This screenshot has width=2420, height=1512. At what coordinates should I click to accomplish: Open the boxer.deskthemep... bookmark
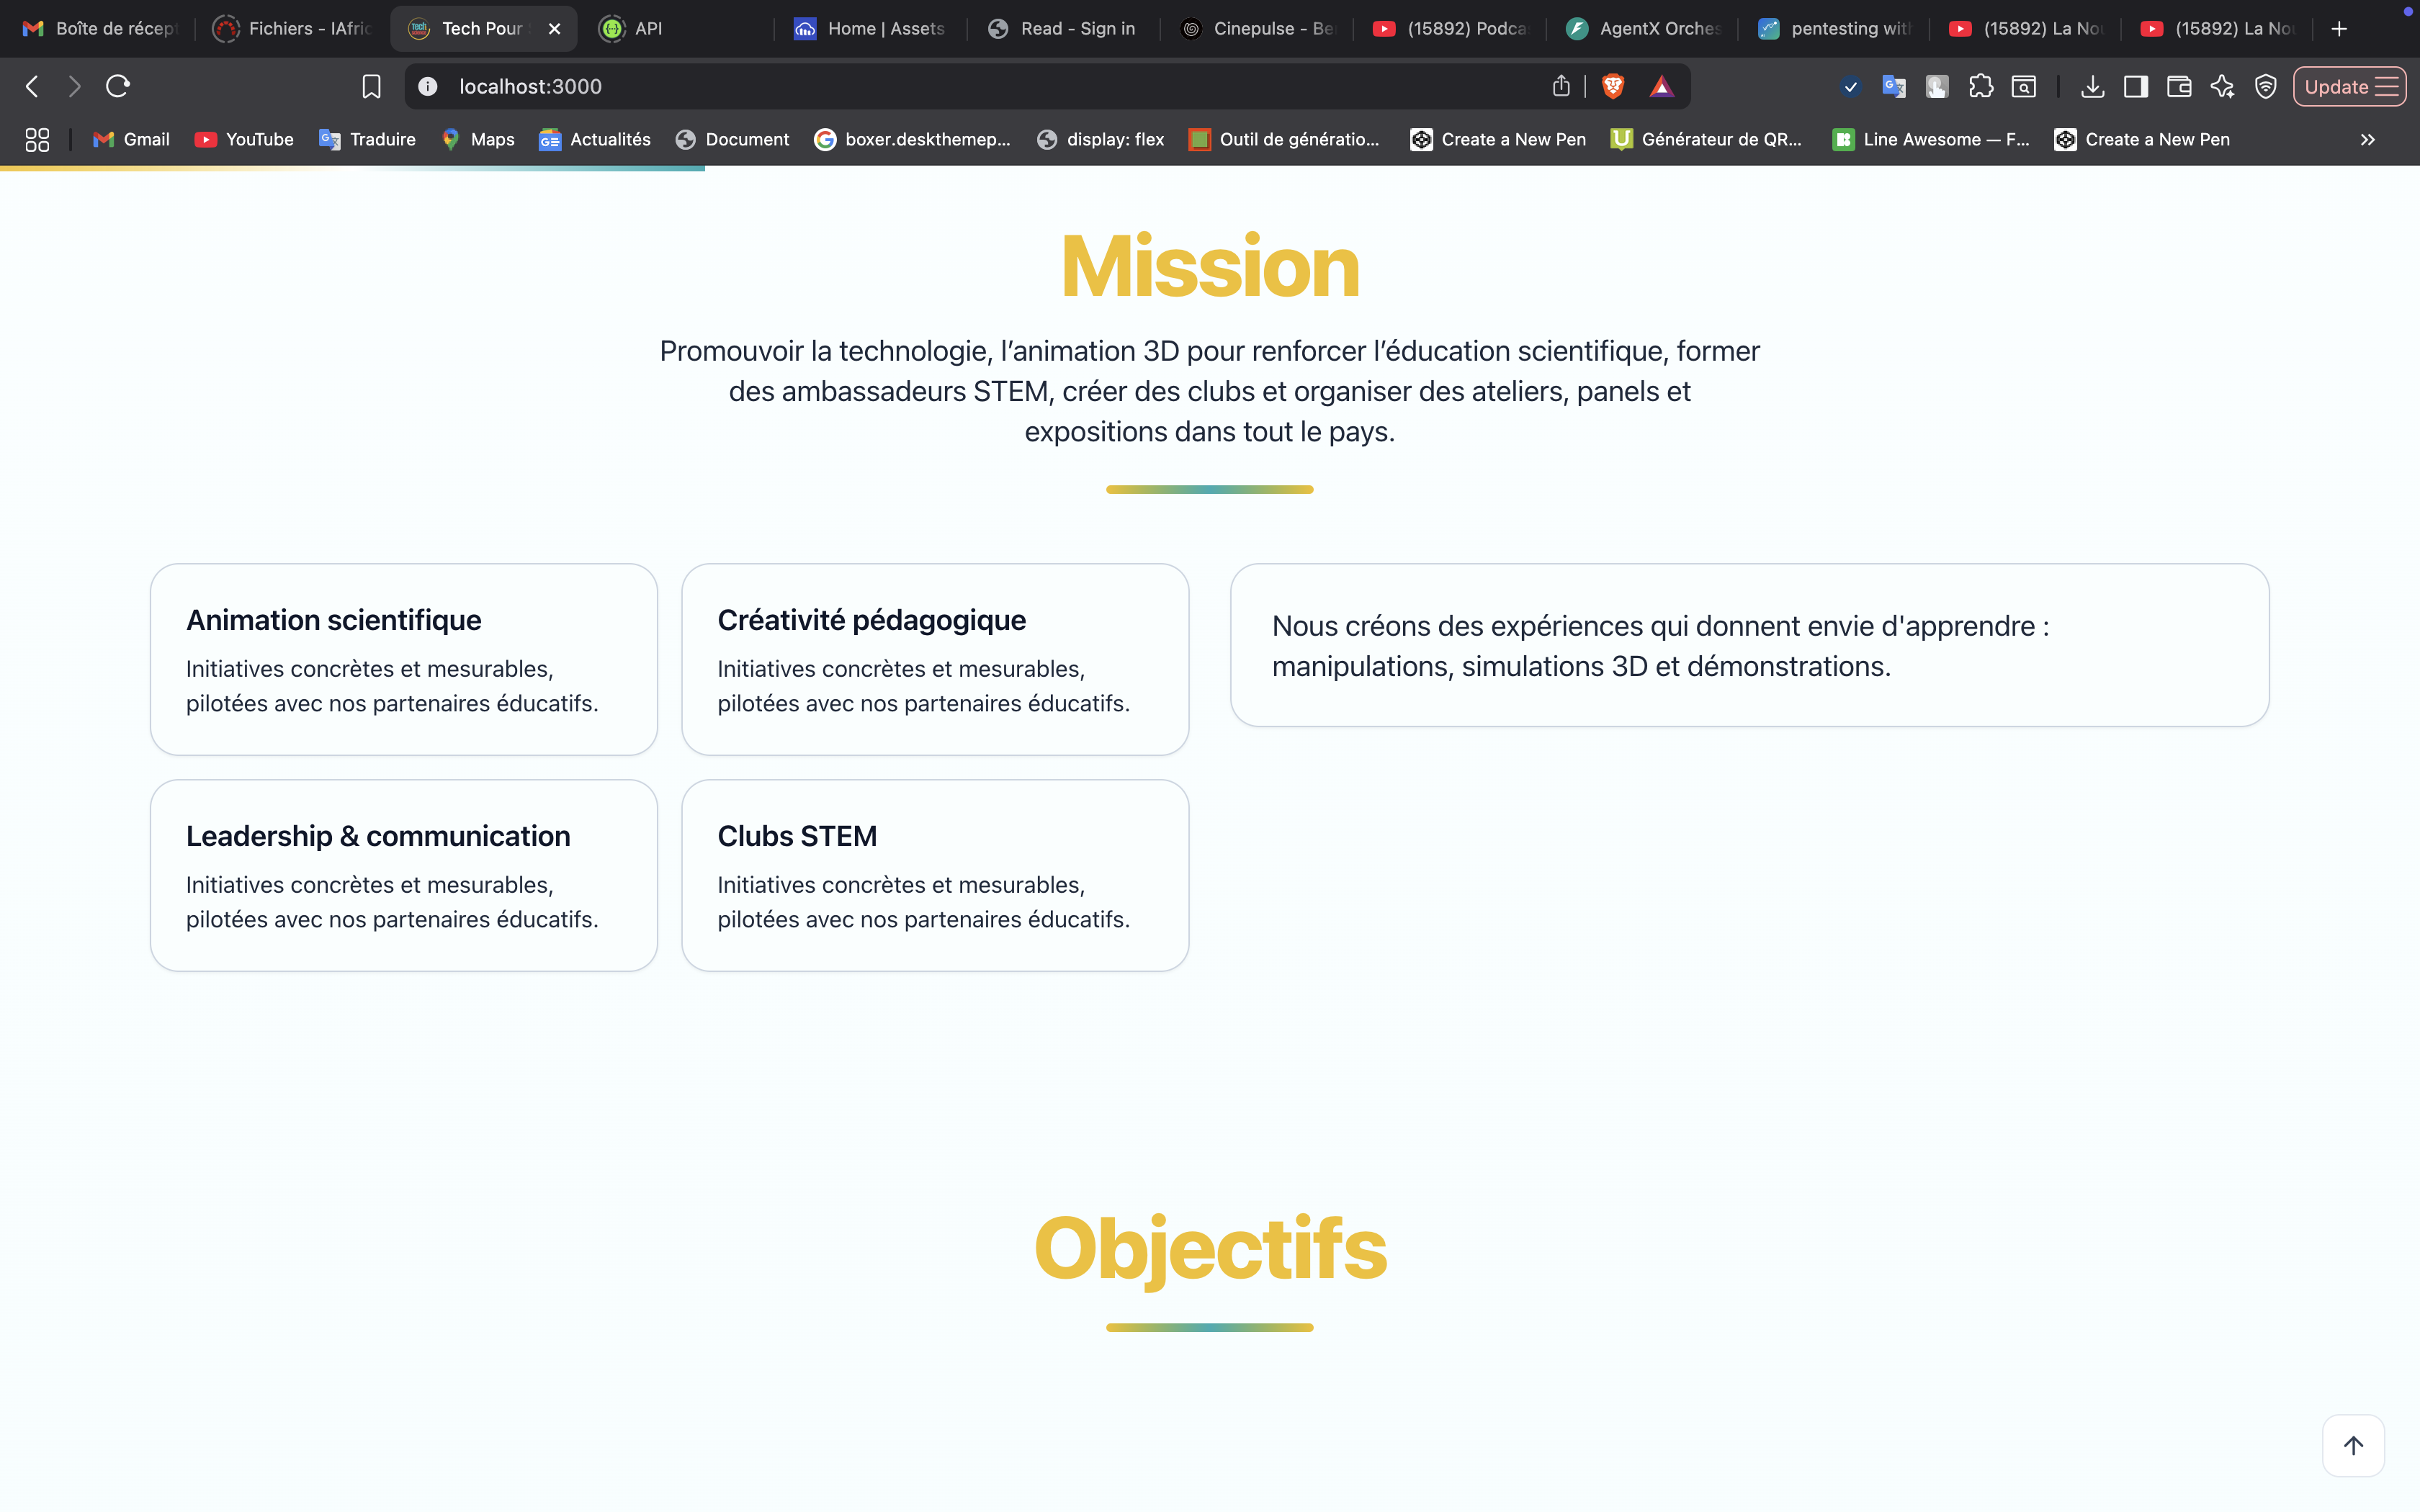pyautogui.click(x=912, y=140)
